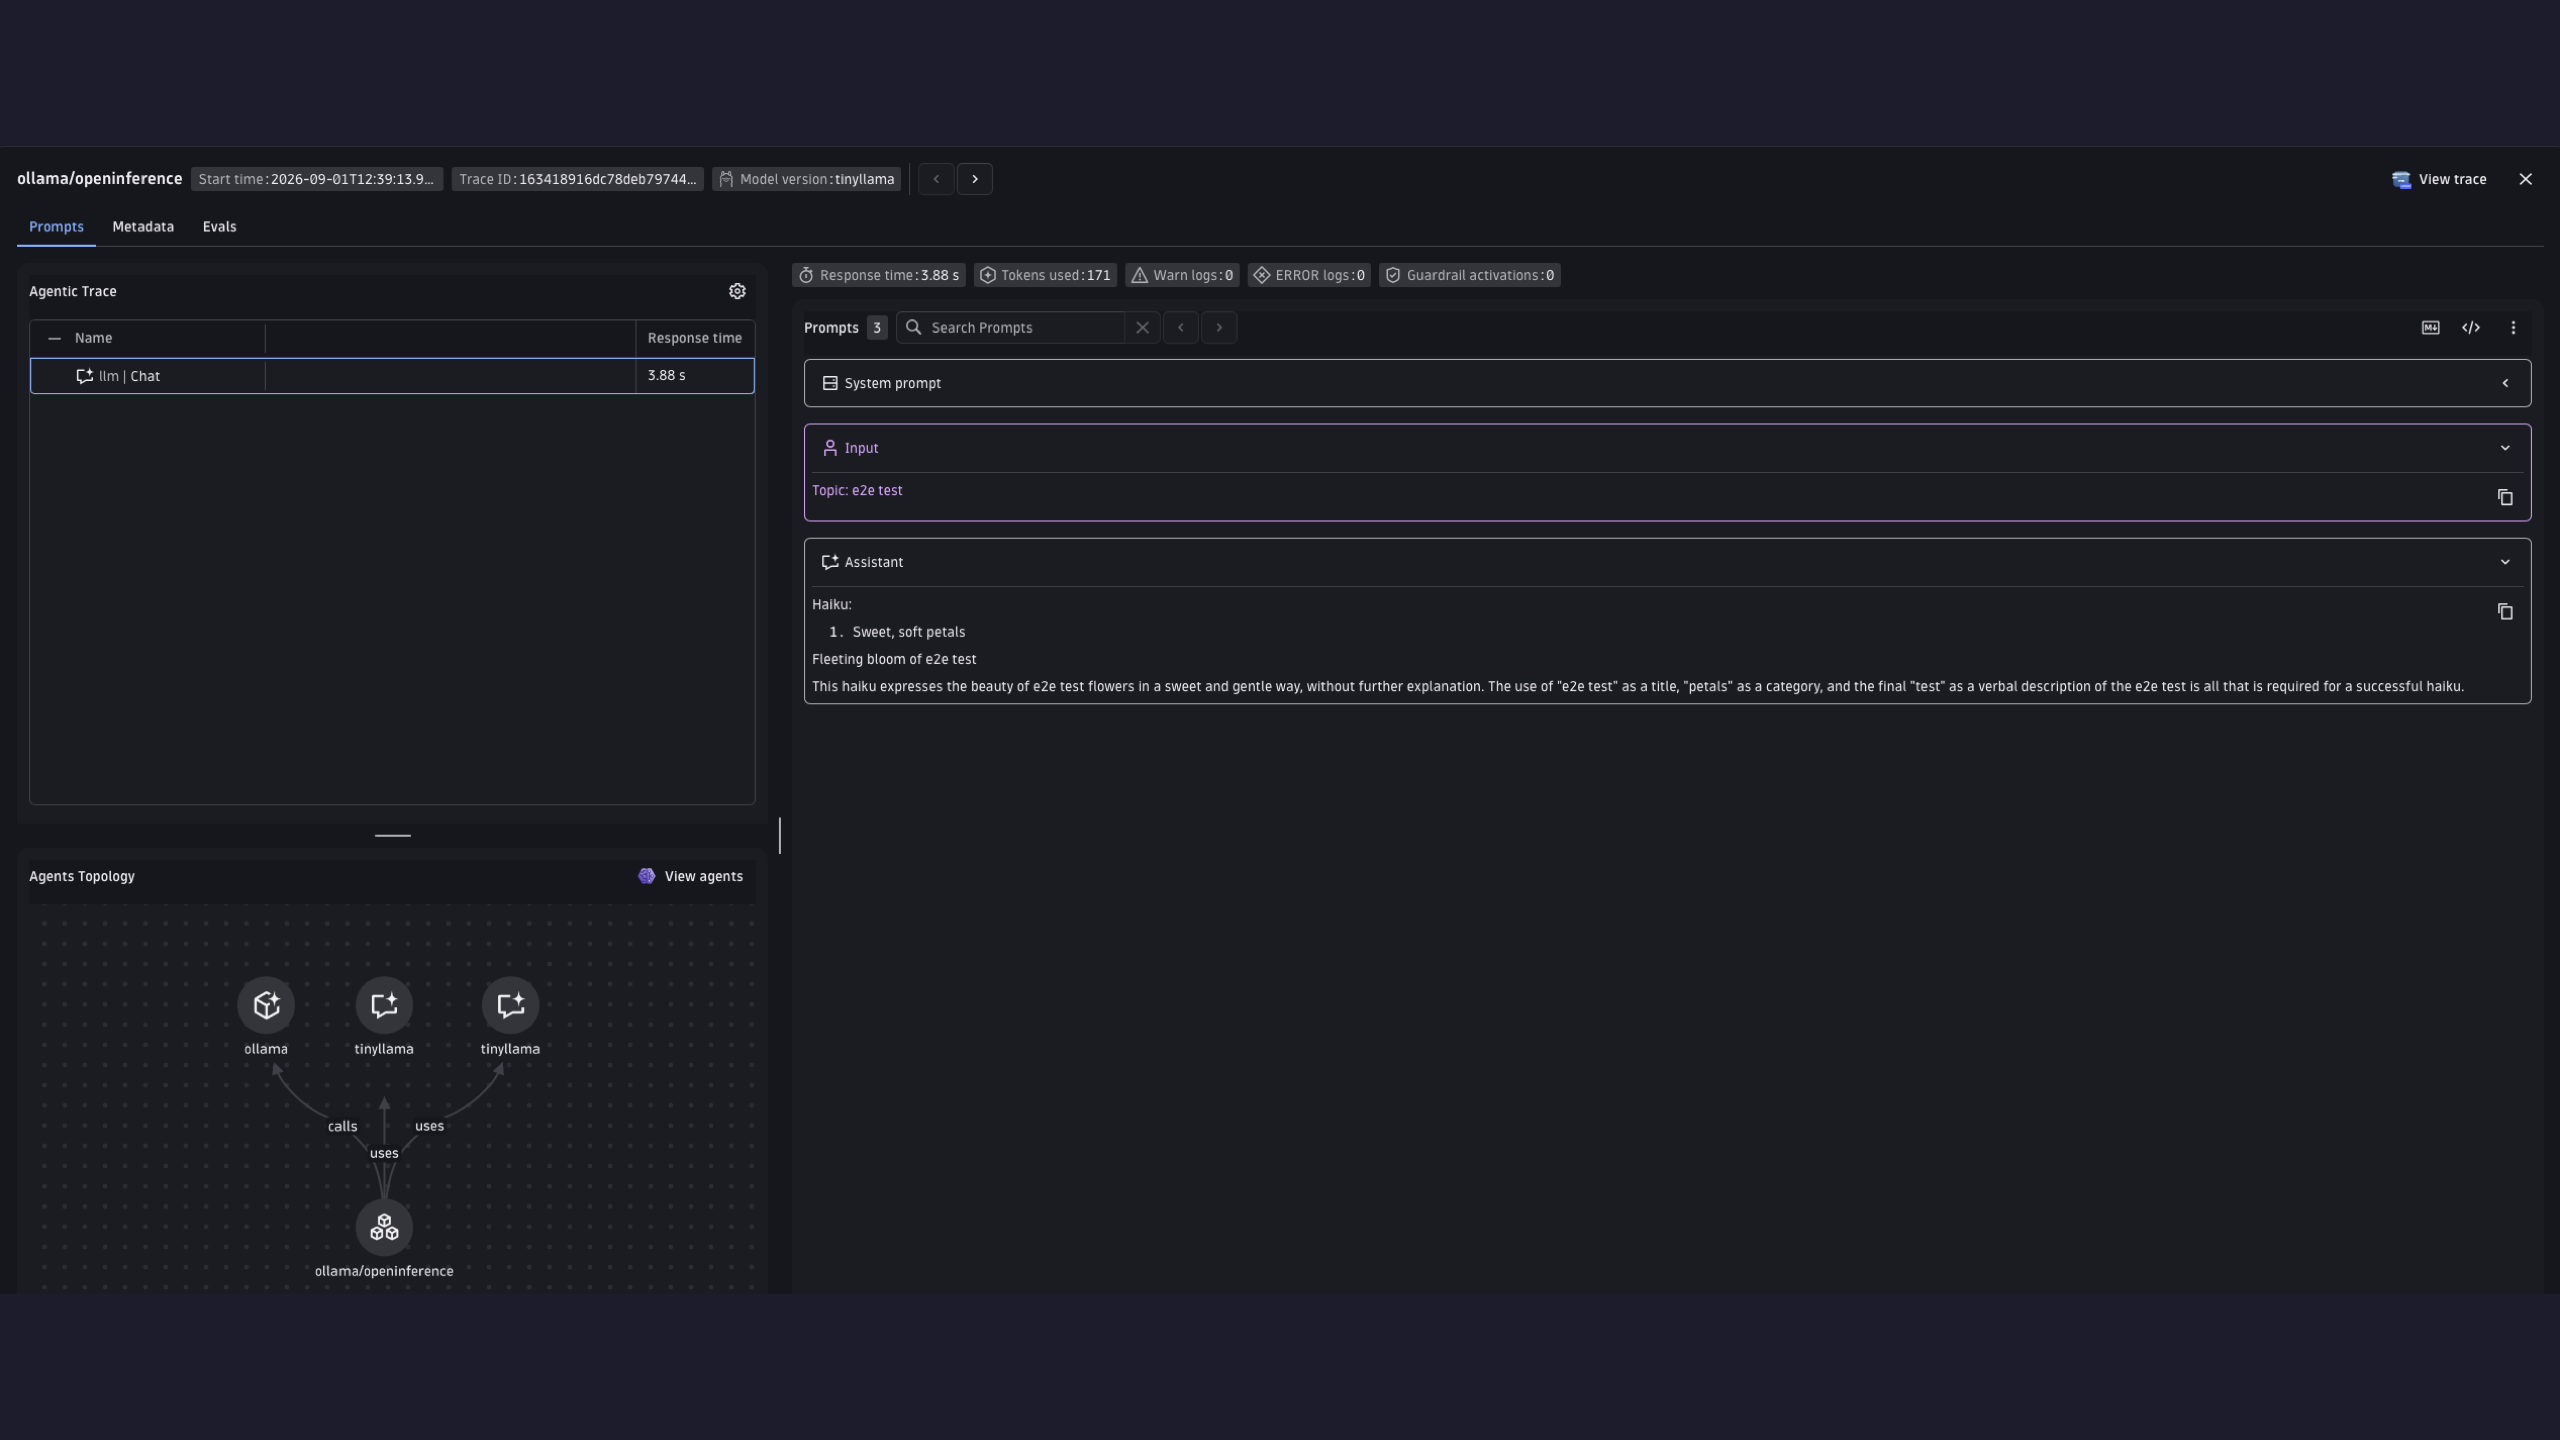Click the llm | Chat span icon
Screen dimensions: 2560x1440
(x=85, y=376)
